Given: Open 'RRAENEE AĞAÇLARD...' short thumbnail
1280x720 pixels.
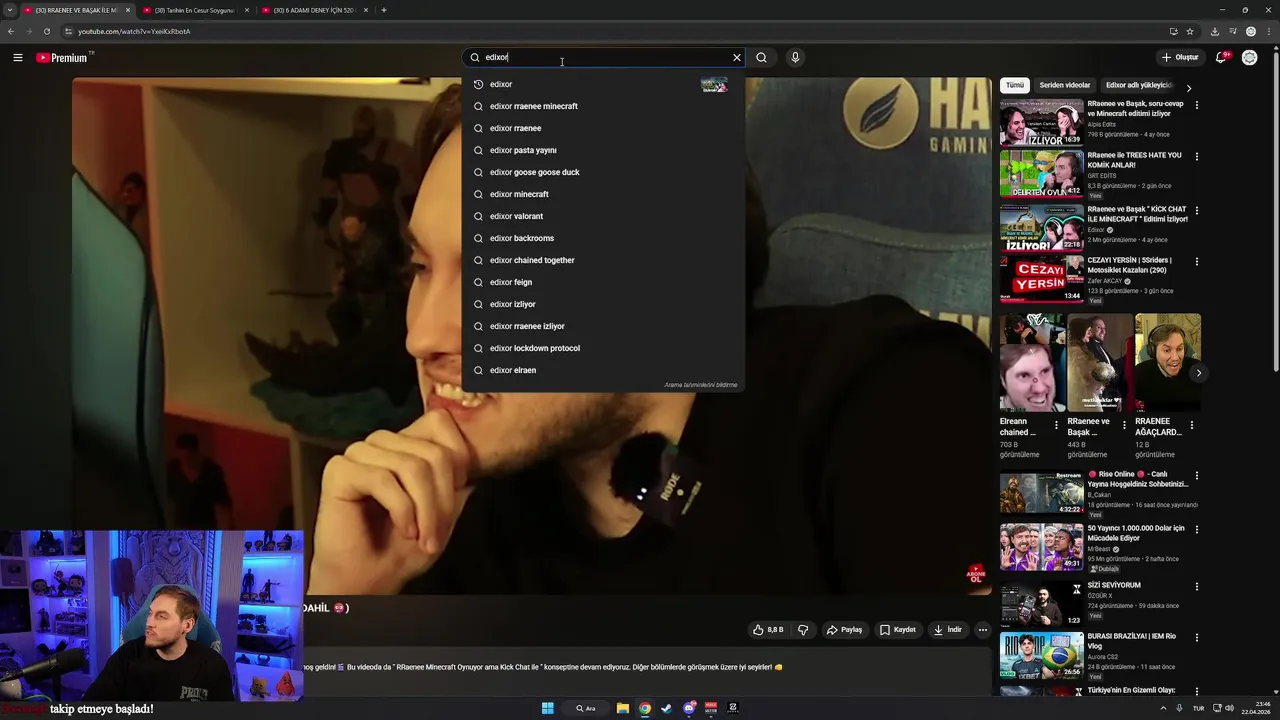Looking at the screenshot, I should pyautogui.click(x=1168, y=363).
